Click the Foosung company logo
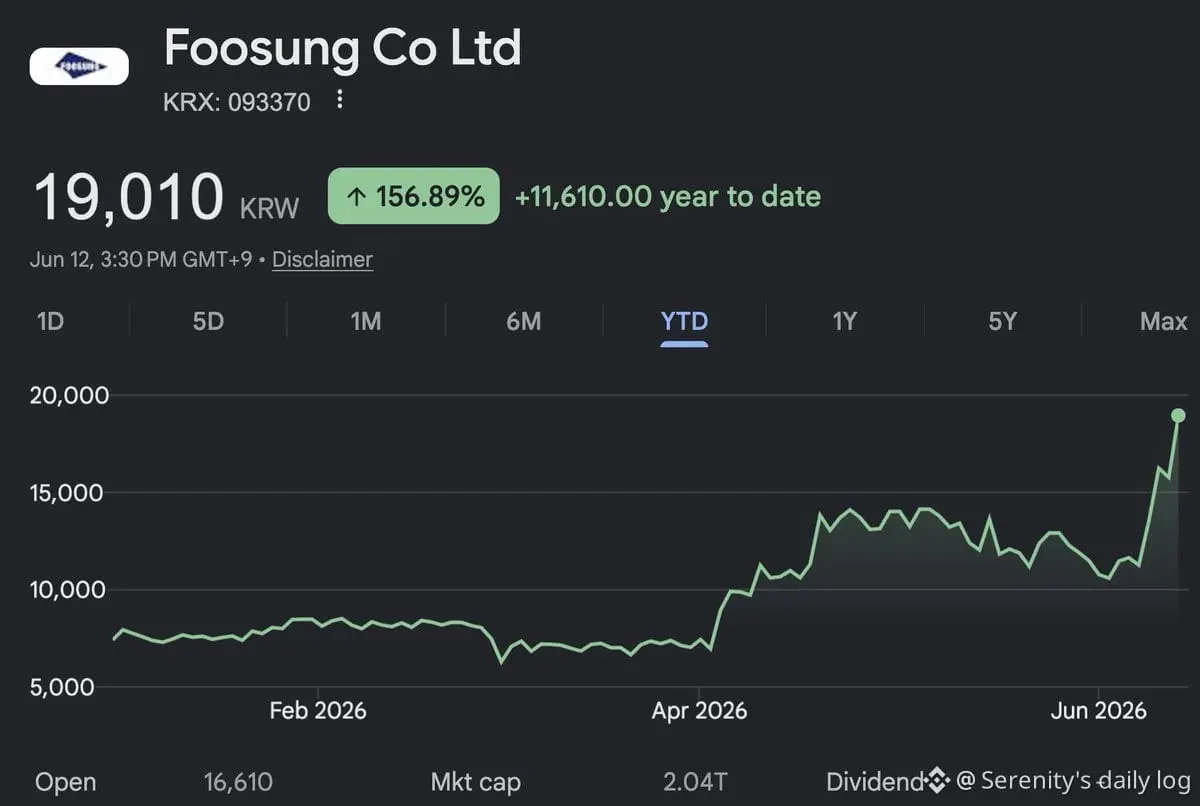 [79, 66]
